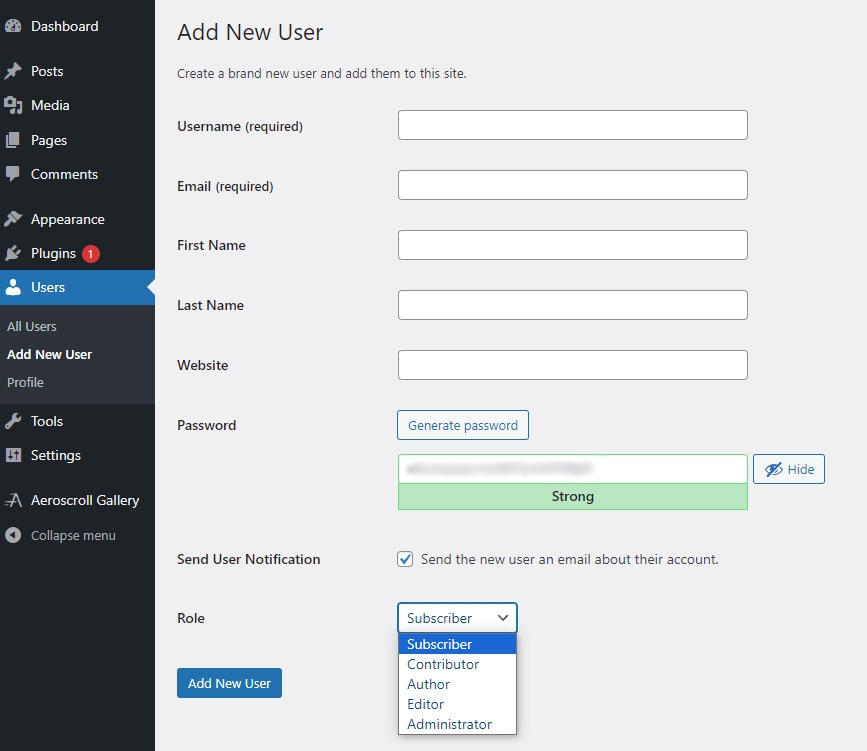Focus the Username input field
The height and width of the screenshot is (751, 867).
(573, 125)
